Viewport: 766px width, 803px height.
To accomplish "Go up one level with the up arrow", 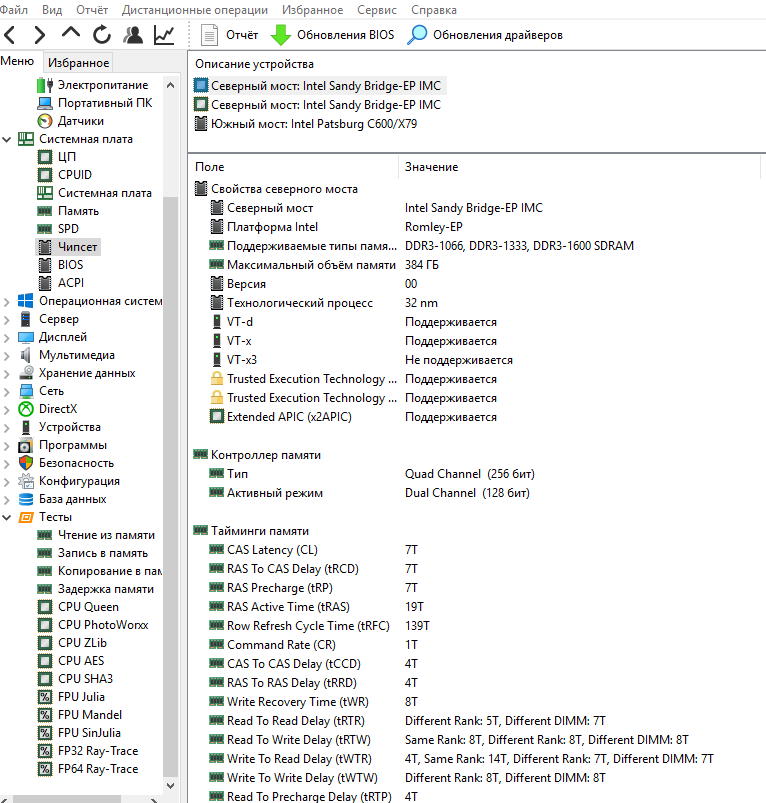I will [x=71, y=33].
